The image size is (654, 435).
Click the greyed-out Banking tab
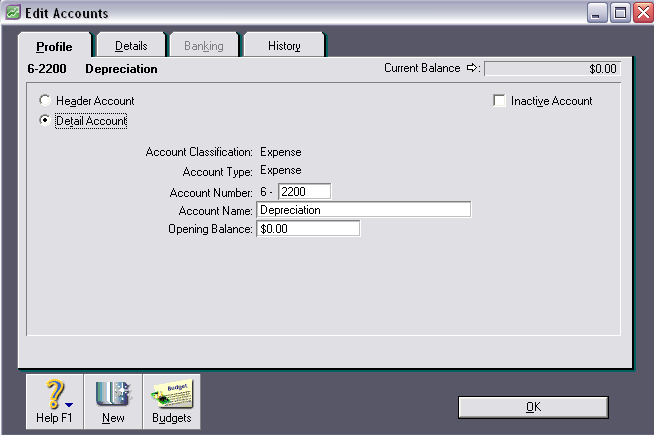coord(204,45)
